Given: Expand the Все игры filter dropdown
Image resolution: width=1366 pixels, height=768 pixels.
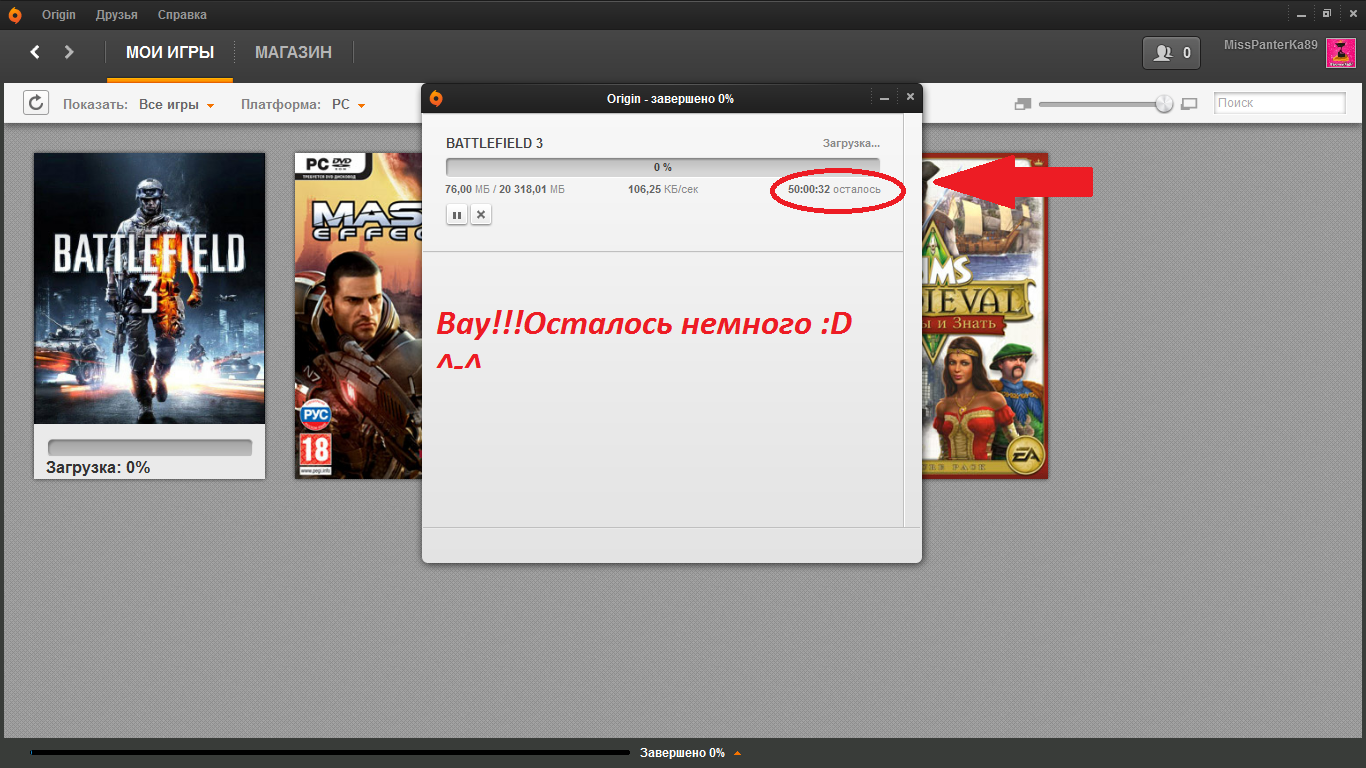Looking at the screenshot, I should tap(177, 104).
